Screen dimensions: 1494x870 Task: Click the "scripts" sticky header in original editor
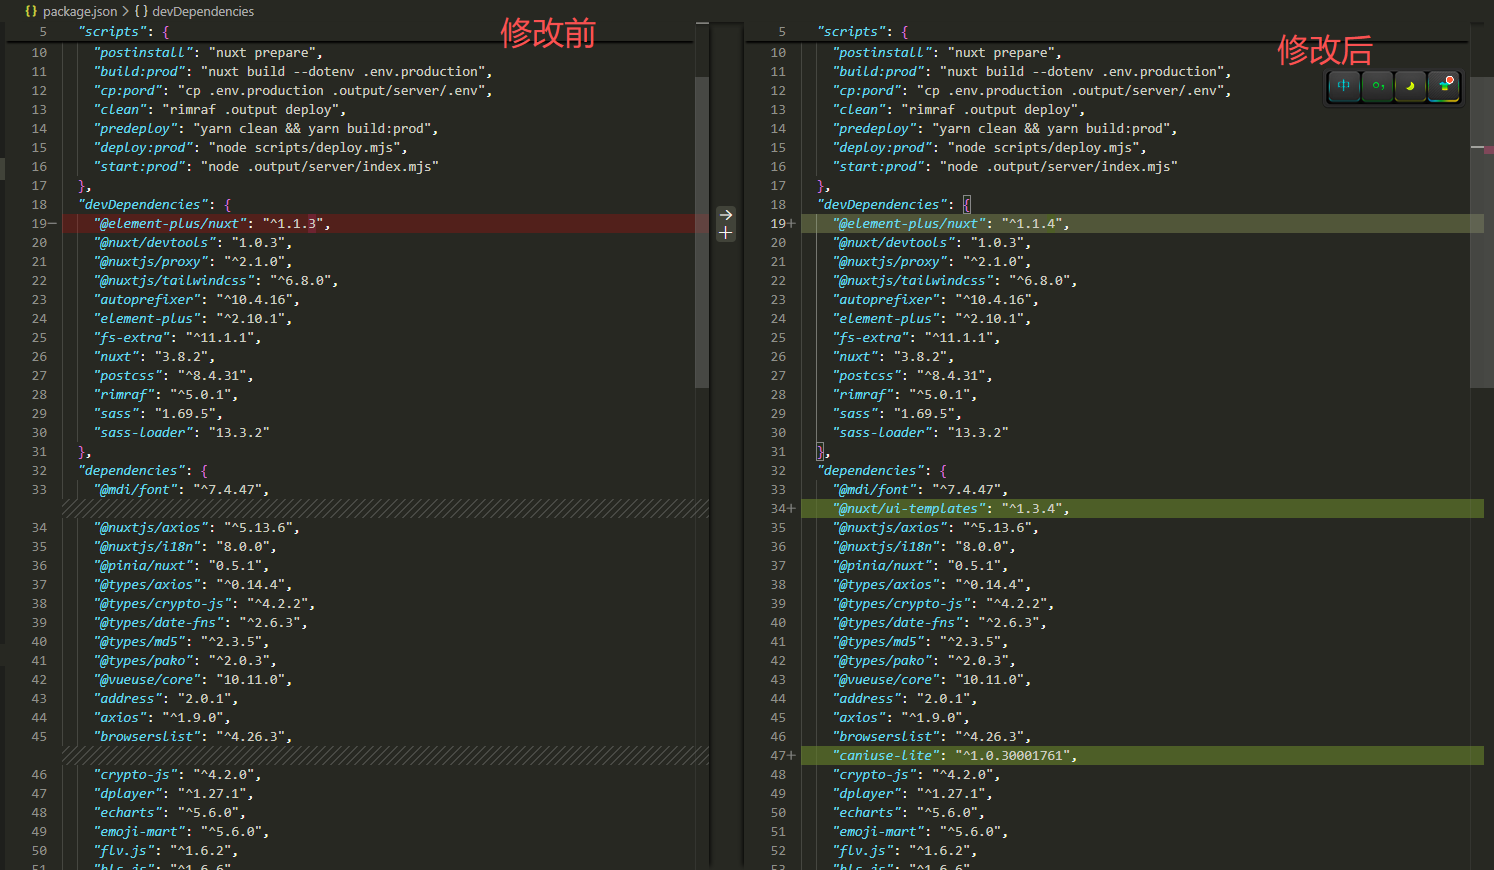[x=124, y=32]
